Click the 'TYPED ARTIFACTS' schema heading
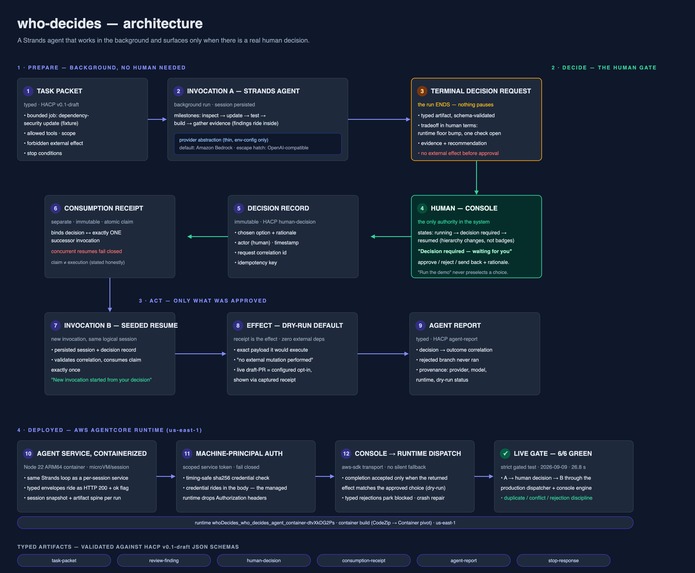Image resolution: width=695 pixels, height=573 pixels. pos(128,547)
